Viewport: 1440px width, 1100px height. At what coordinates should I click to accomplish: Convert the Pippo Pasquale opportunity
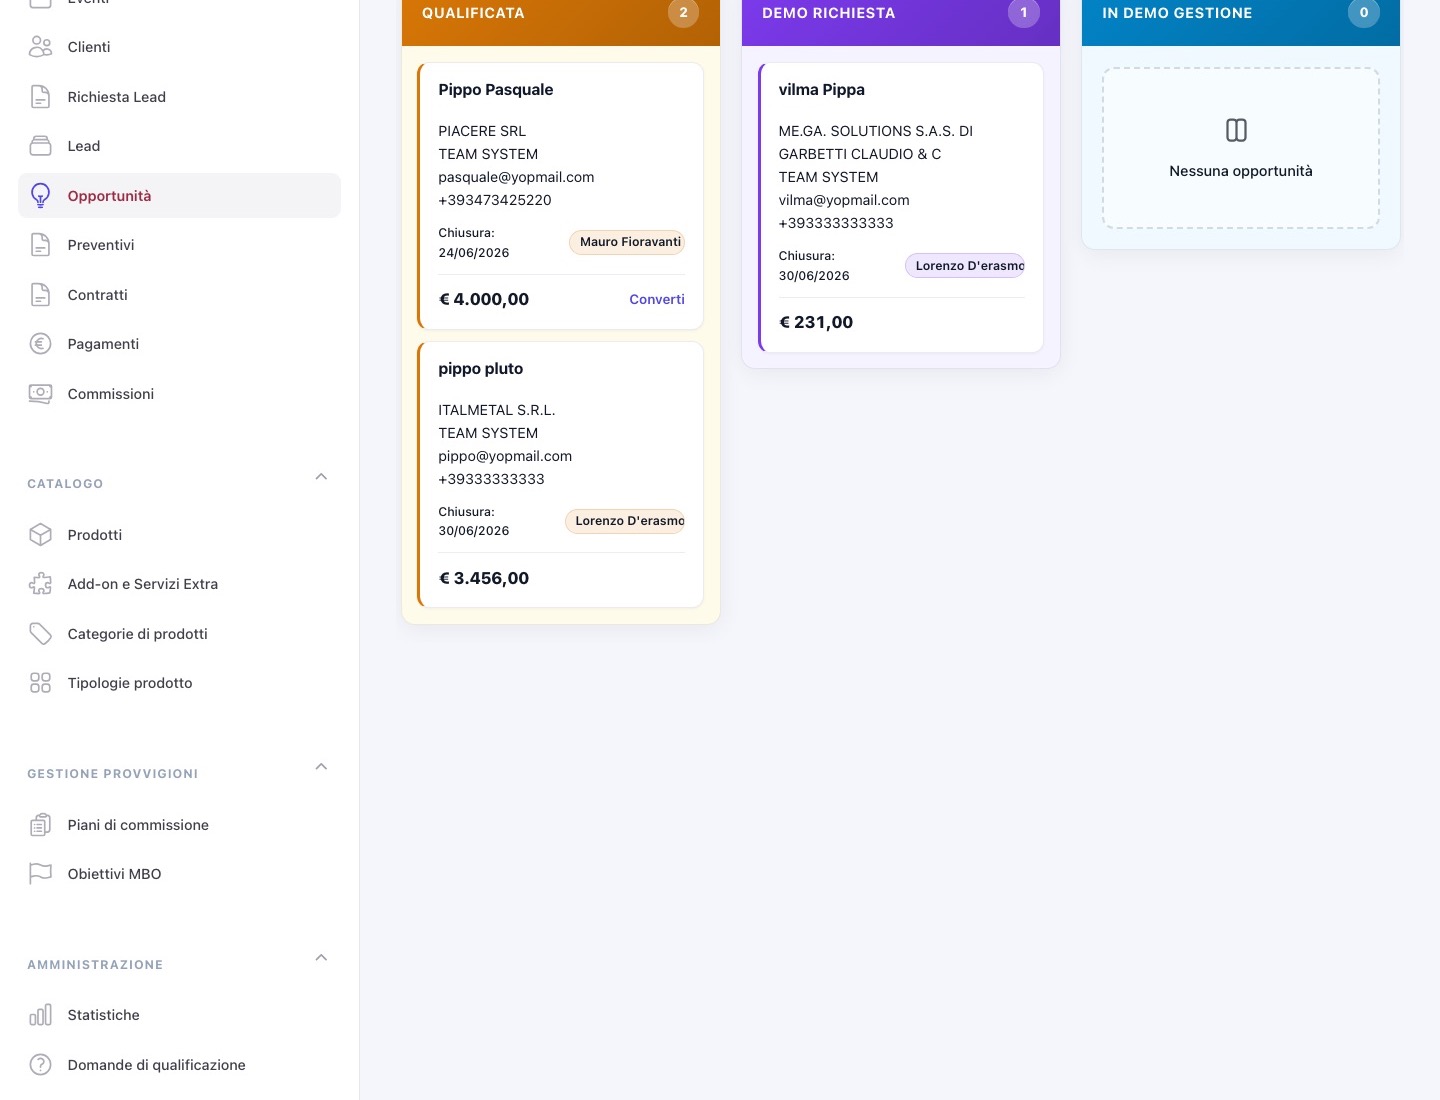pos(657,299)
